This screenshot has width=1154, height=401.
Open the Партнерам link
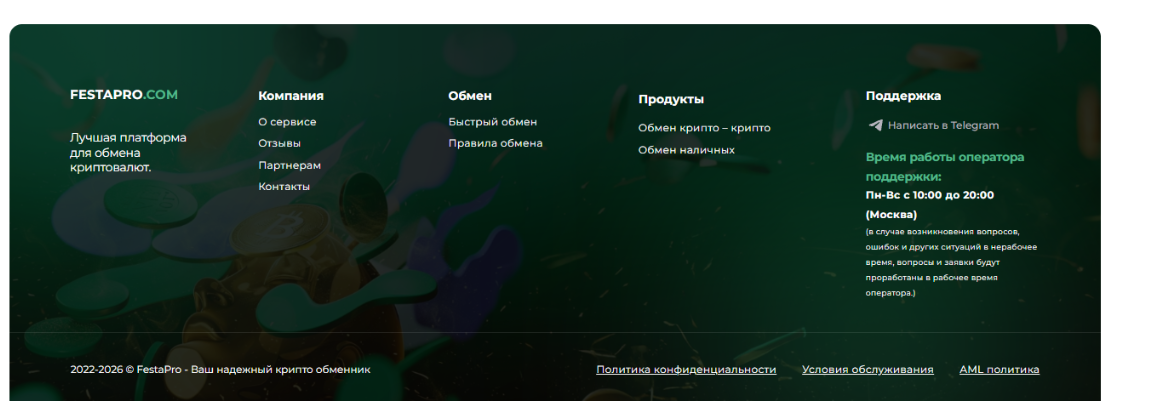(289, 166)
